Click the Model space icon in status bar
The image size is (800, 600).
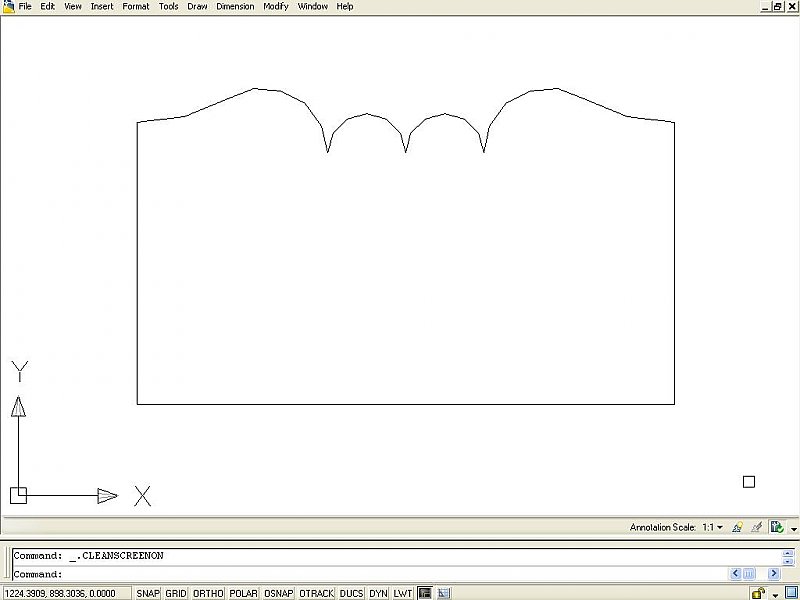[424, 593]
